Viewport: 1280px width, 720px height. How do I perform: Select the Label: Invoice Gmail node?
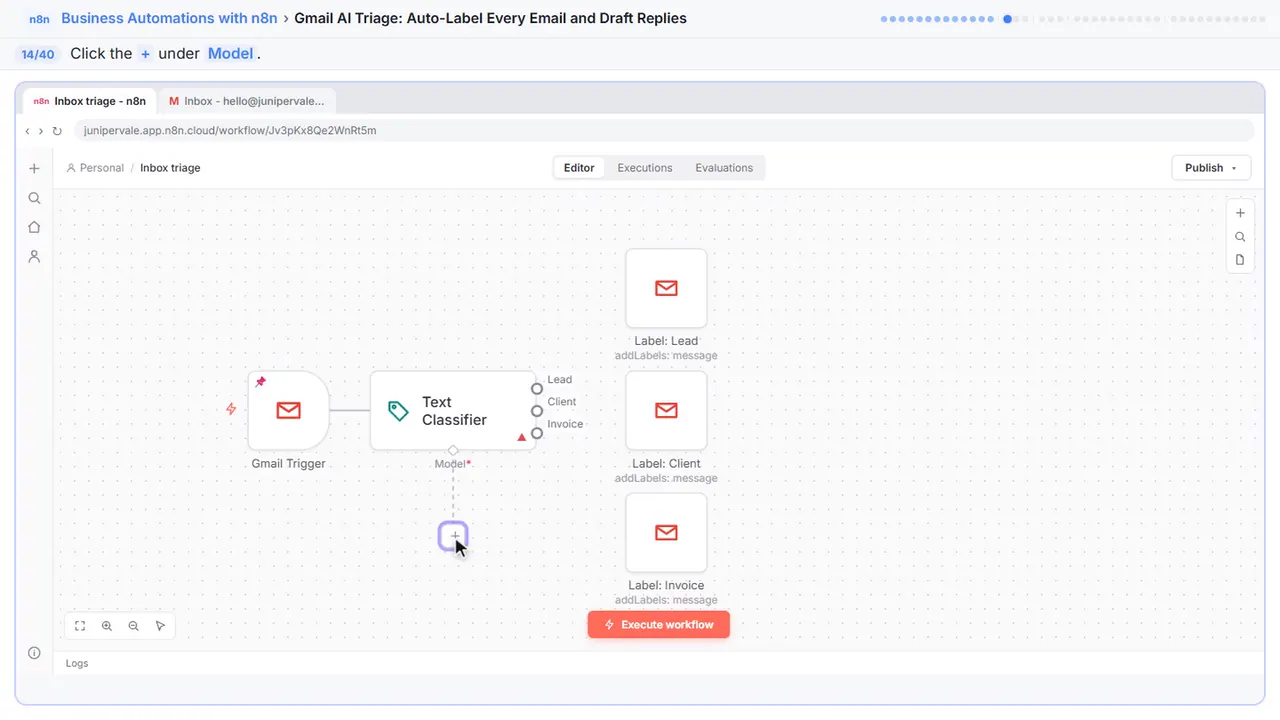tap(666, 533)
